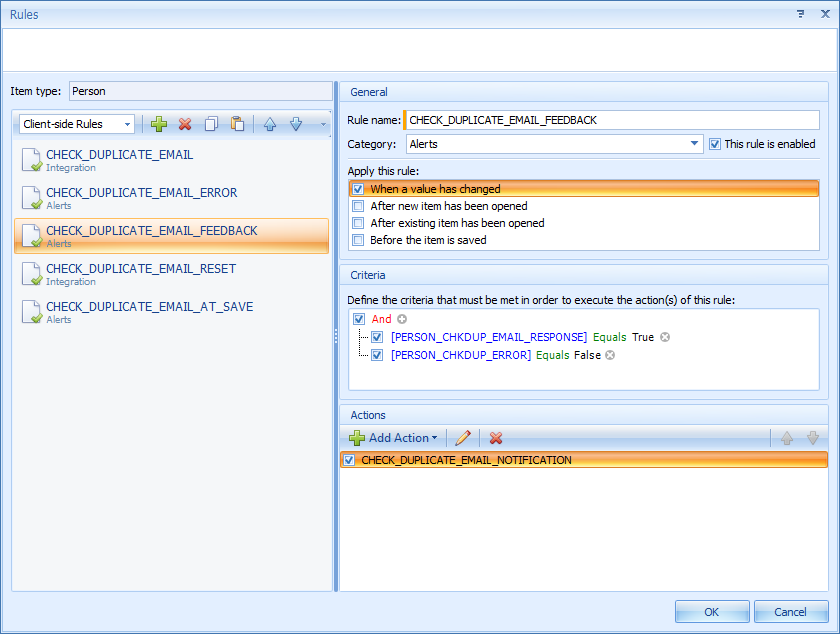Click the green plus add rule icon
The width and height of the screenshot is (840, 634).
[159, 124]
